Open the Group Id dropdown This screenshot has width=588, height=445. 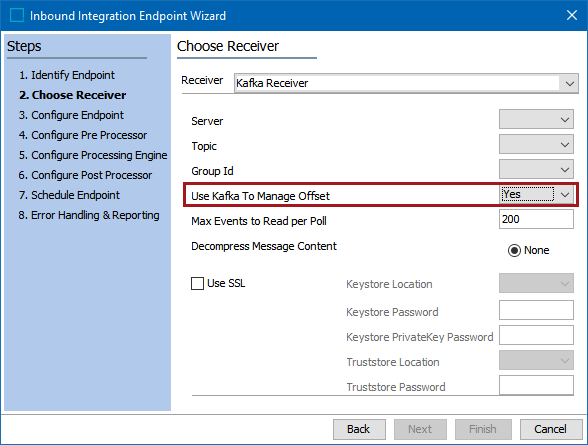click(x=536, y=170)
